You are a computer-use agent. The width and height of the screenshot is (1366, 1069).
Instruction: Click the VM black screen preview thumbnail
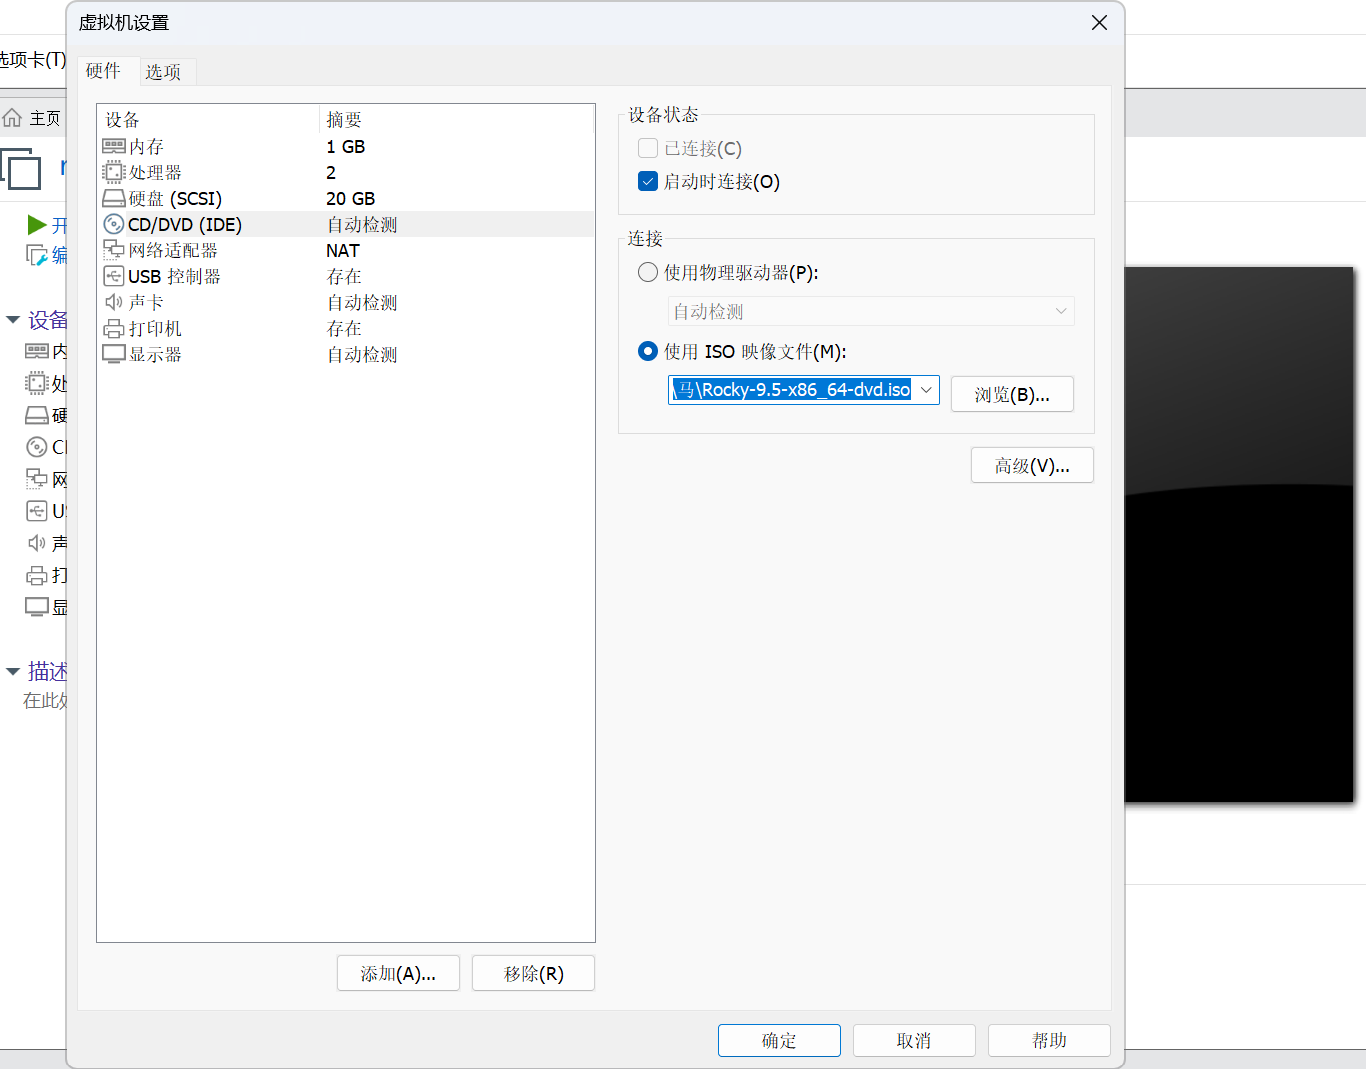pyautogui.click(x=1239, y=534)
